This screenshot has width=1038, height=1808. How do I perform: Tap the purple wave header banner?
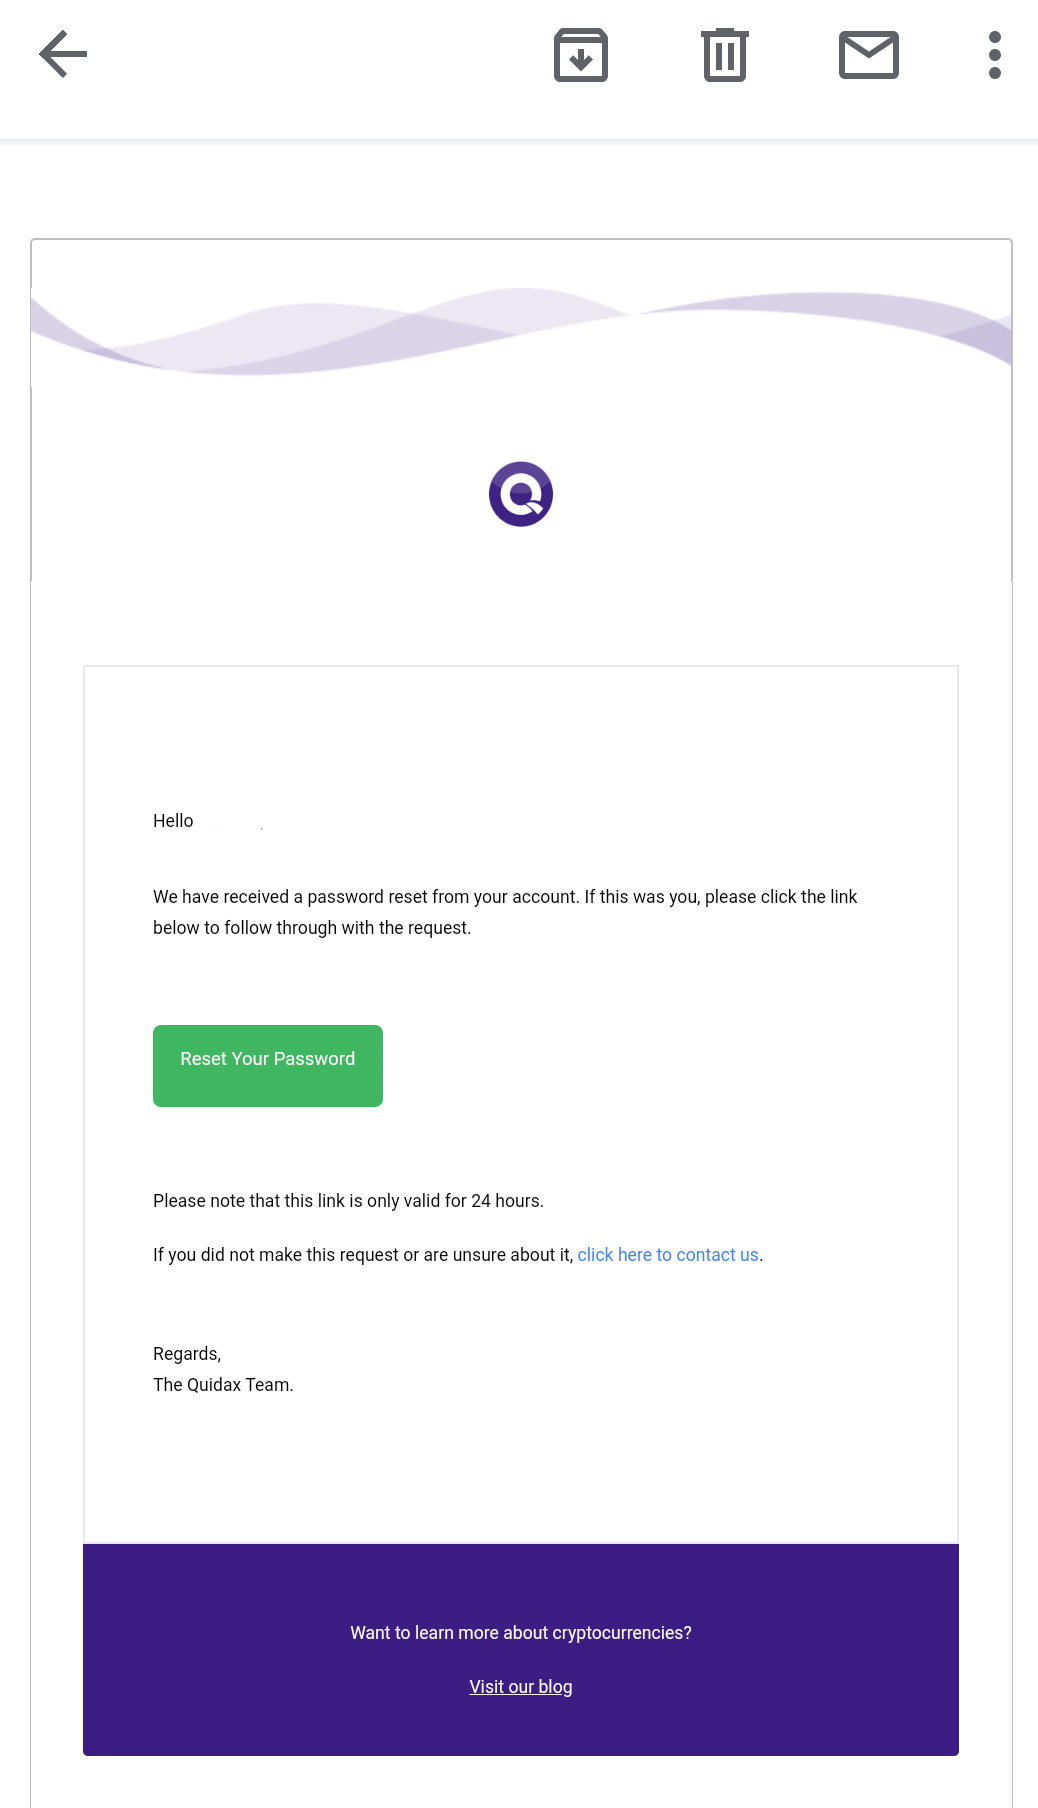coord(521,332)
